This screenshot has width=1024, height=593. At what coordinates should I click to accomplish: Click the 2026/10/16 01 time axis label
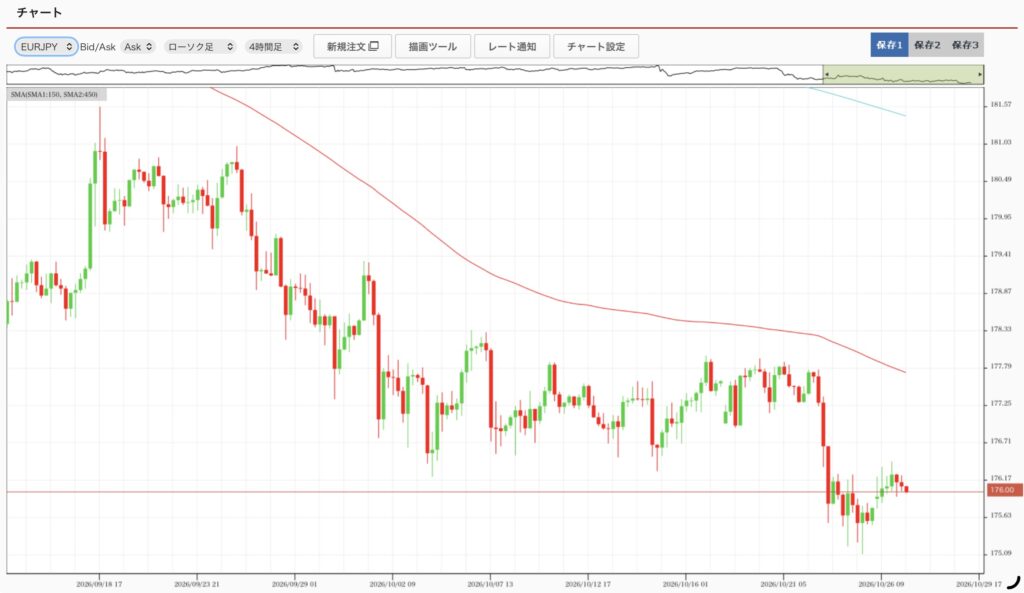tap(686, 584)
